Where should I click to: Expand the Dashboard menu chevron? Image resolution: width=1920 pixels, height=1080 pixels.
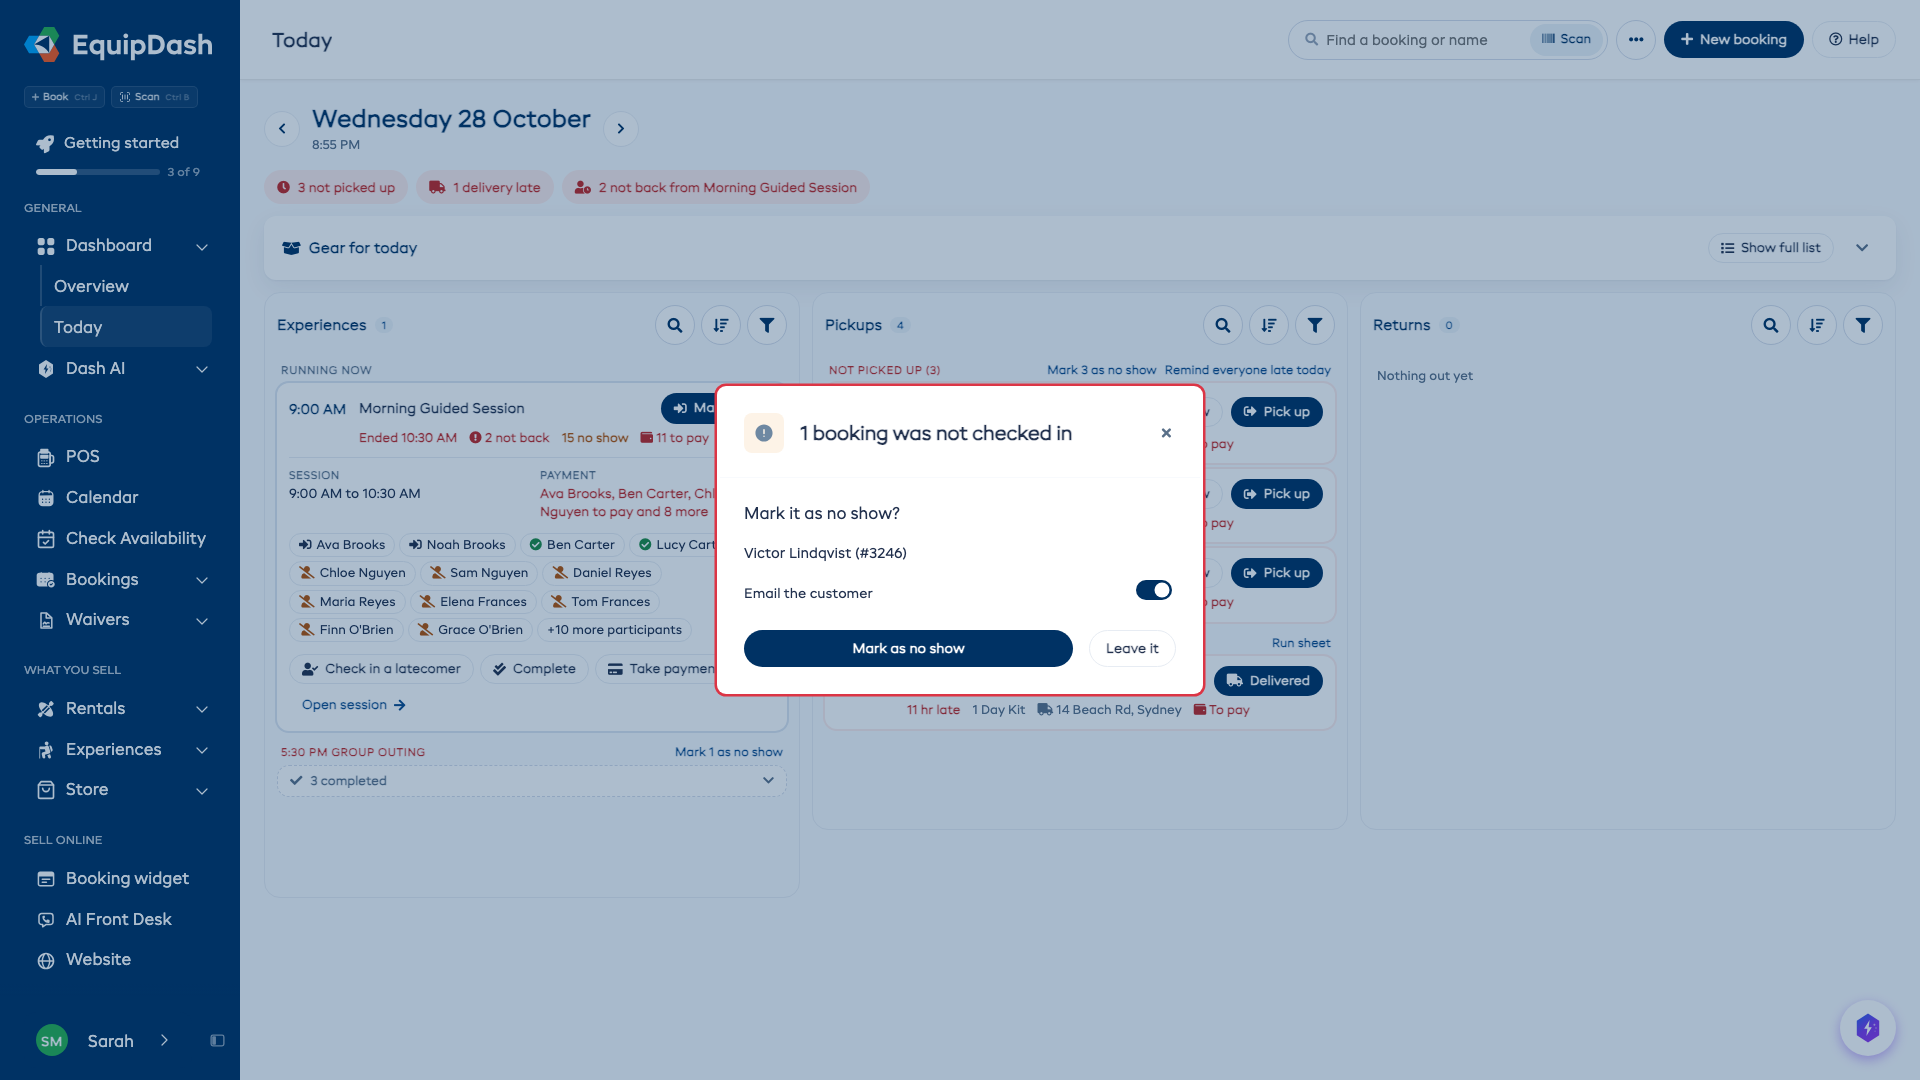(202, 247)
